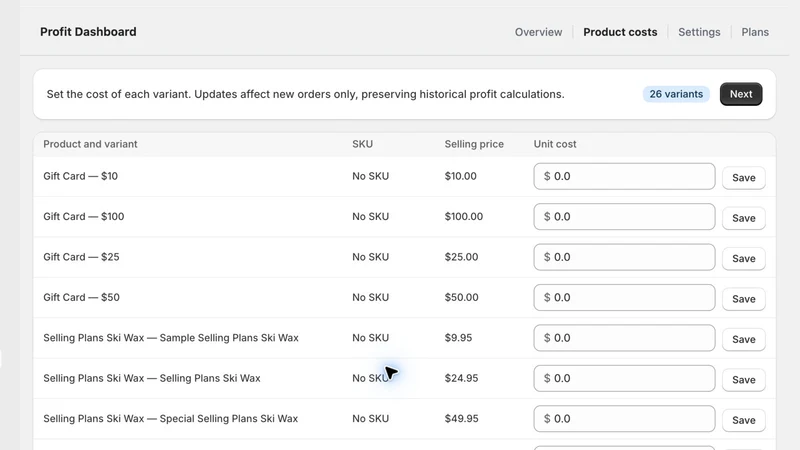Save cost for Sample Selling Plans Ski Wax
The width and height of the screenshot is (800, 450).
tap(743, 339)
